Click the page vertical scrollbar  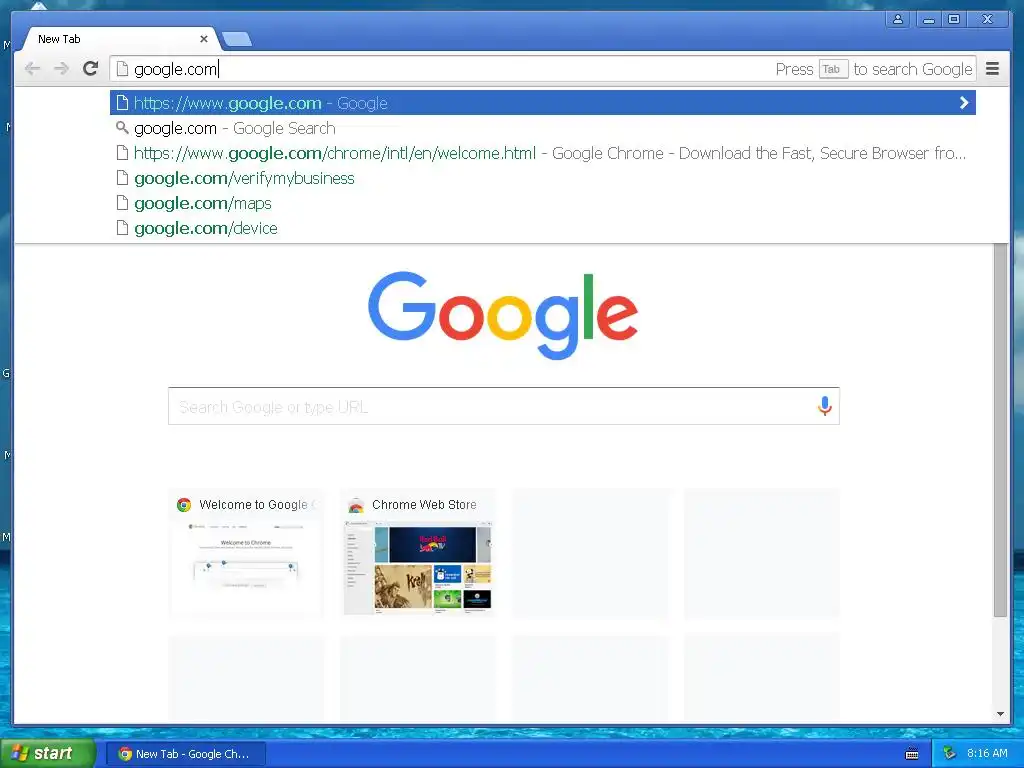(1000, 430)
